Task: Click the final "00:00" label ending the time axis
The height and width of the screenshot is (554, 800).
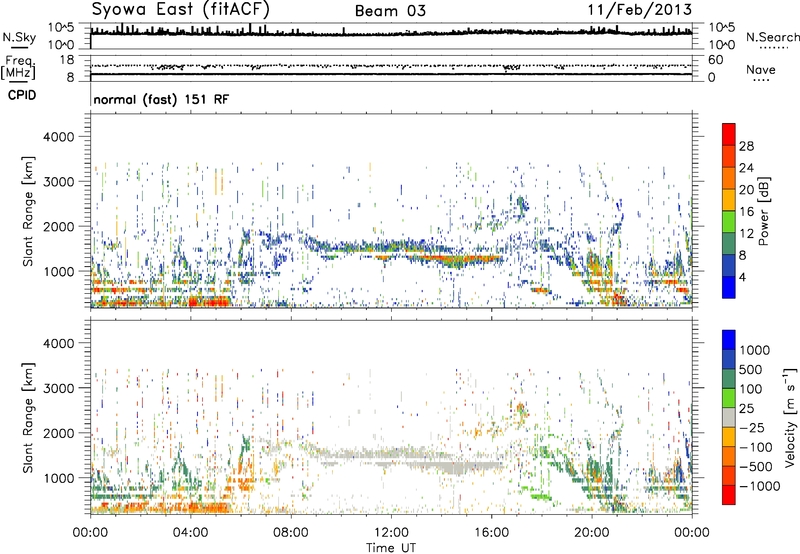Action: tap(692, 533)
